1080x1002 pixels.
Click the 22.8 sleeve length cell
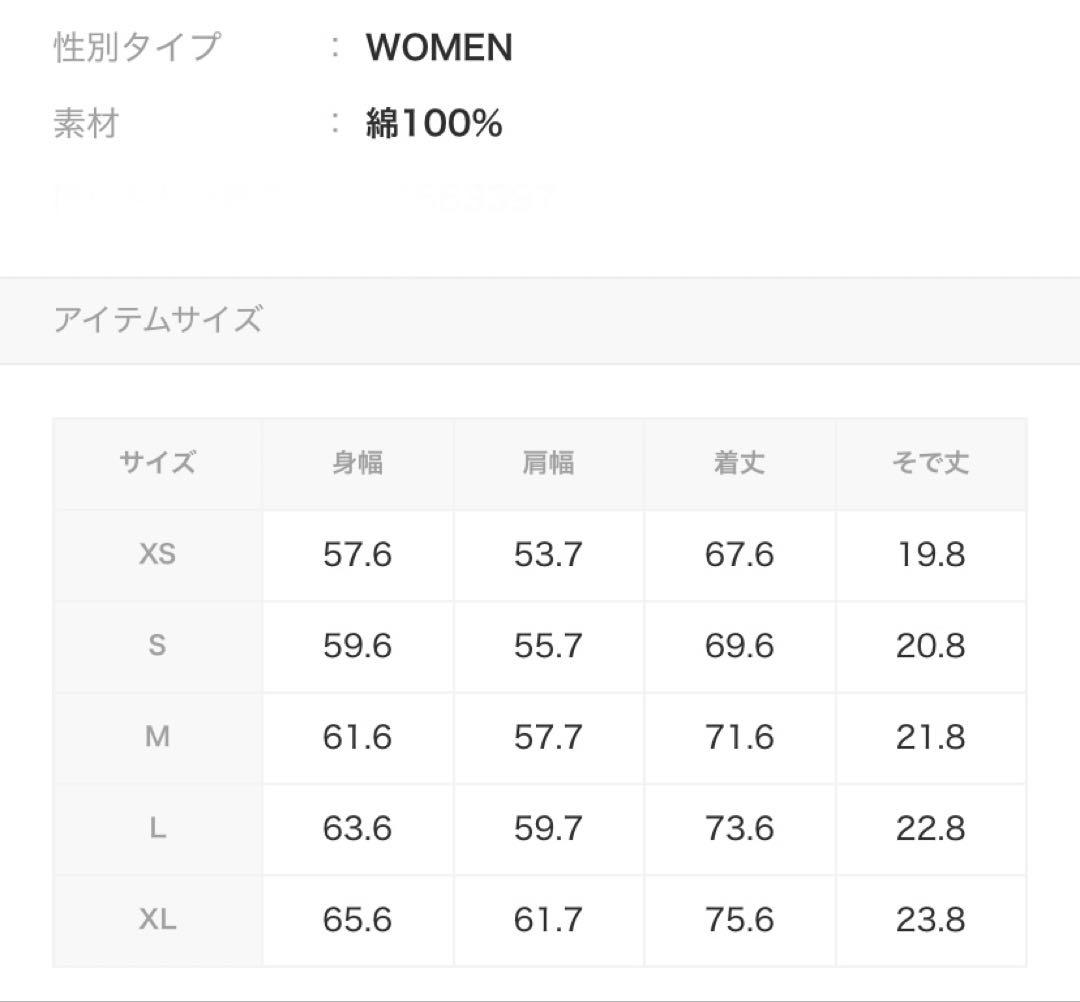930,829
